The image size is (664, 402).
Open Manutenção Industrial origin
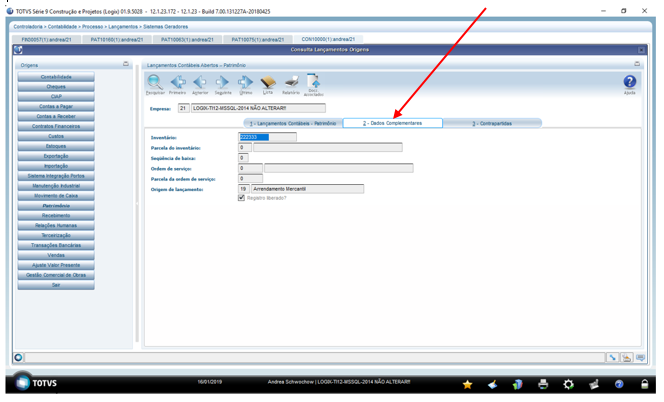click(x=56, y=186)
